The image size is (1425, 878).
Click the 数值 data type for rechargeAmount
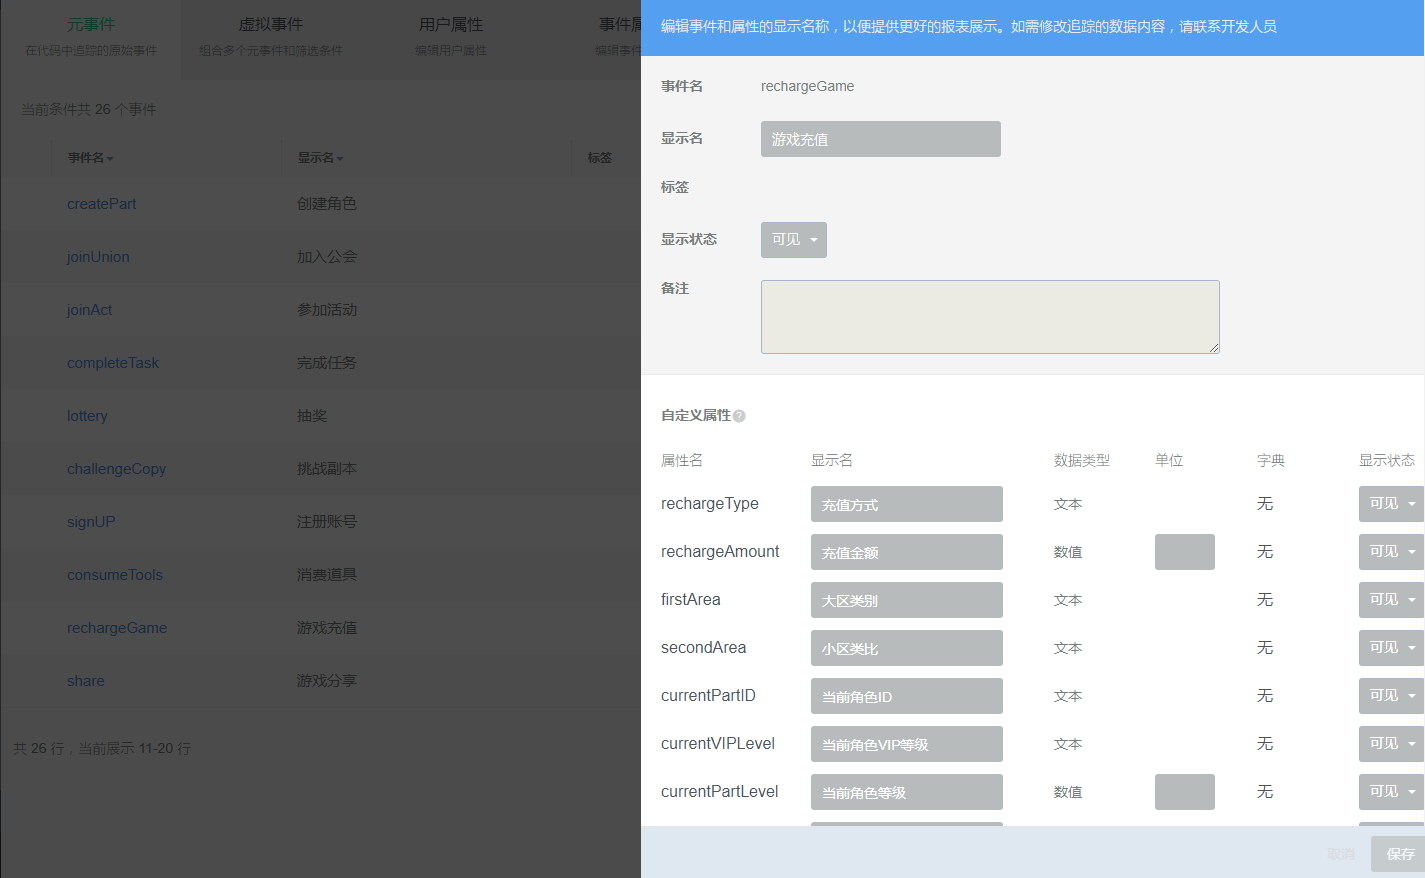pyautogui.click(x=1068, y=552)
